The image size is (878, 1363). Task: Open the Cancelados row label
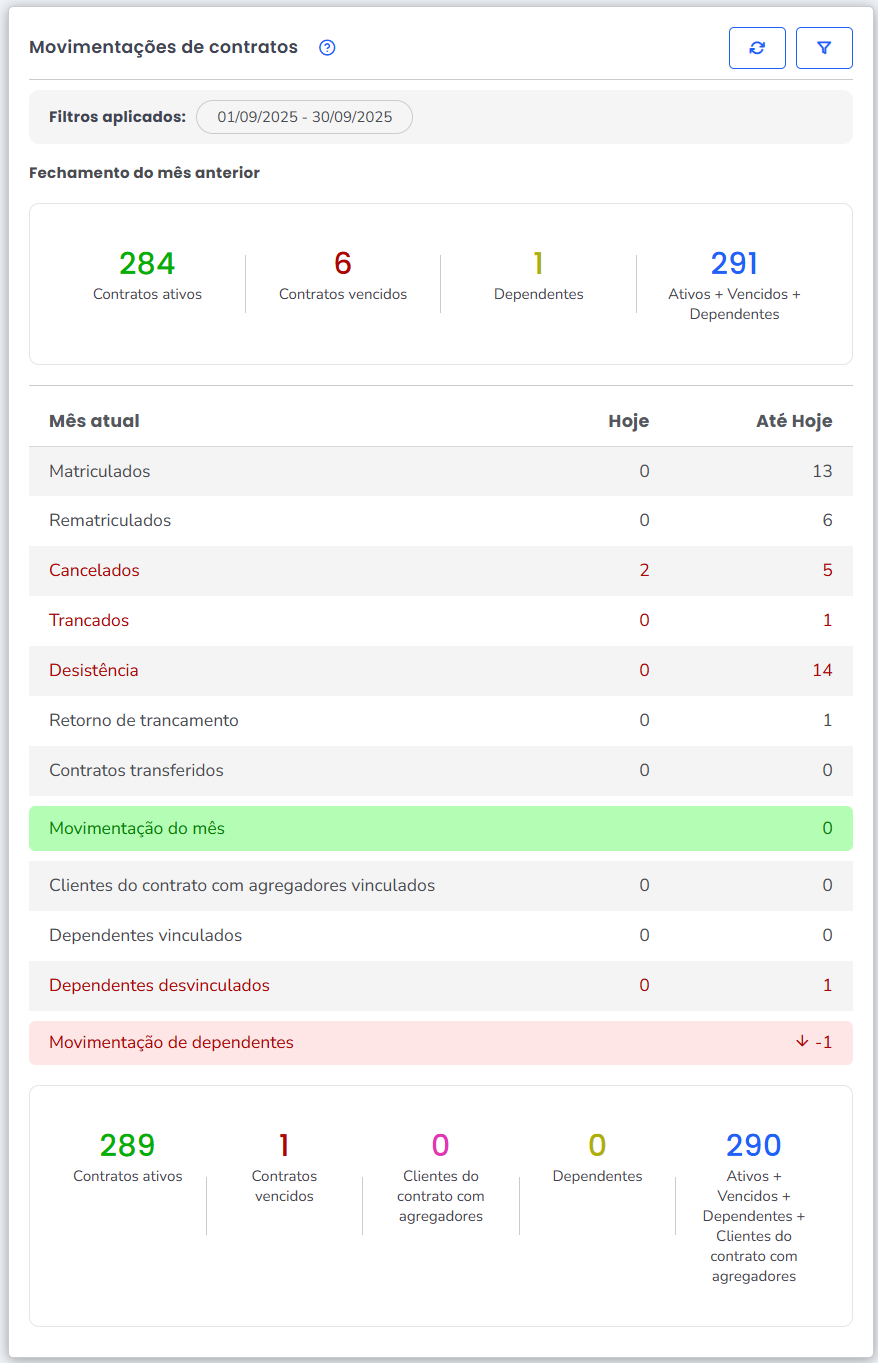(x=94, y=570)
